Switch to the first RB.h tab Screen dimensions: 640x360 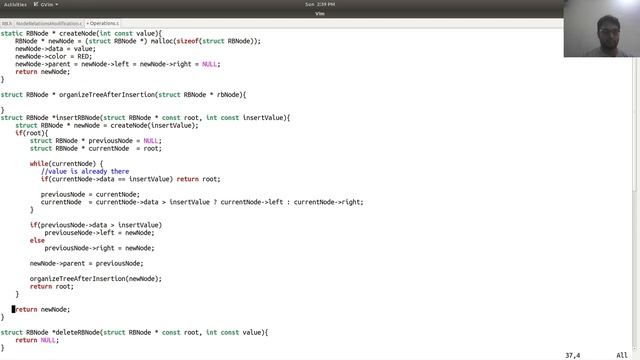coord(7,23)
